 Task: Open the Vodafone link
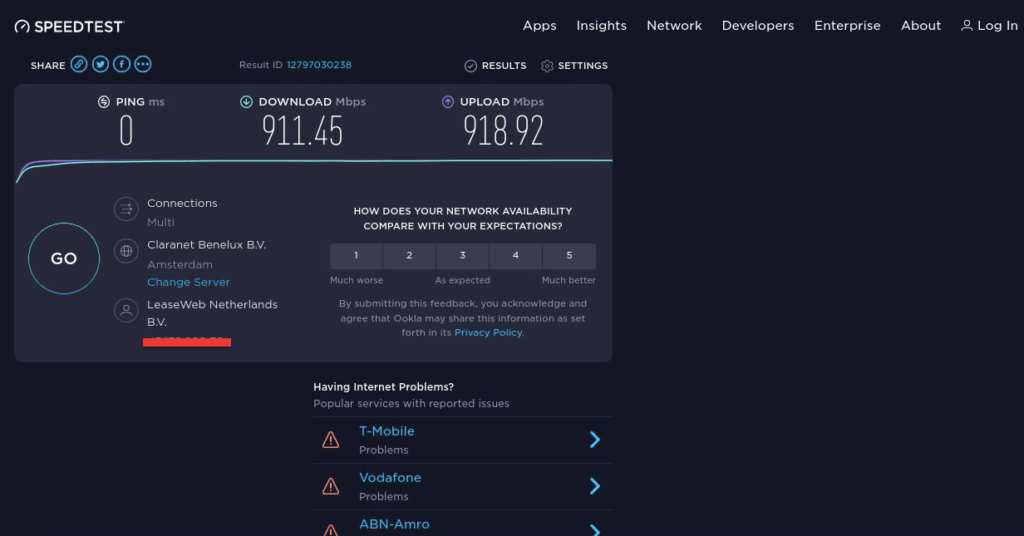[x=390, y=477]
